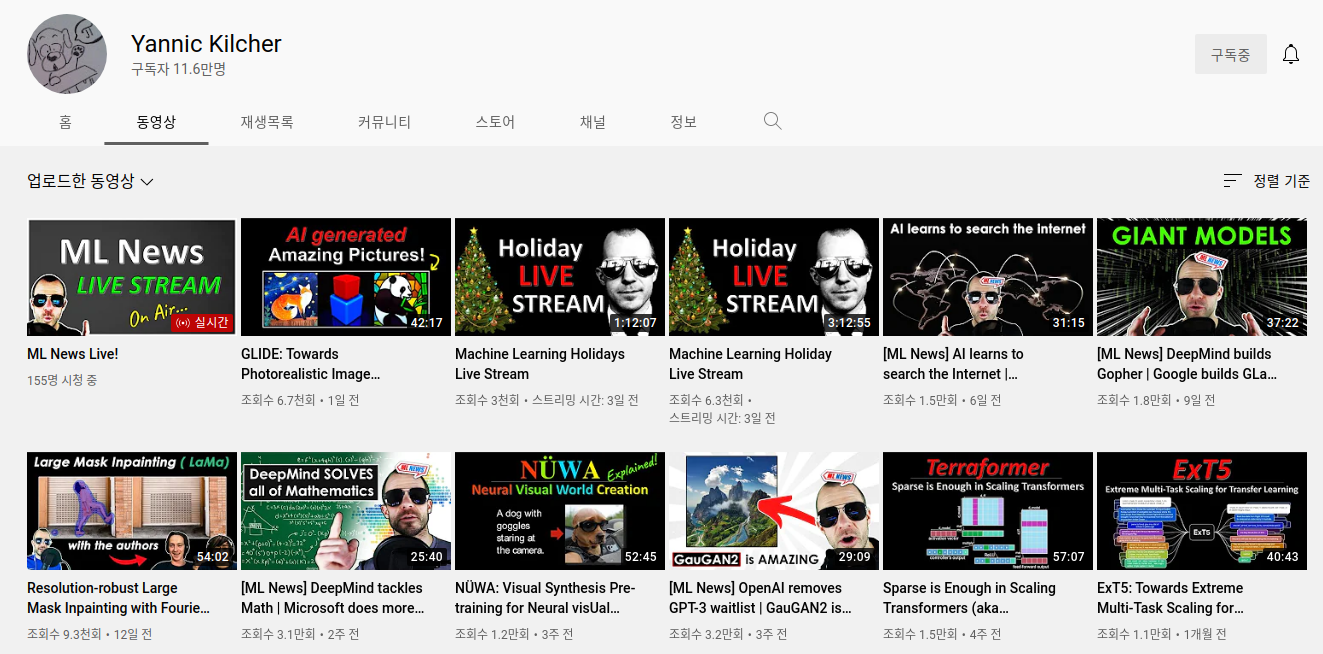Open the ExT5 video thumbnail

click(1202, 511)
